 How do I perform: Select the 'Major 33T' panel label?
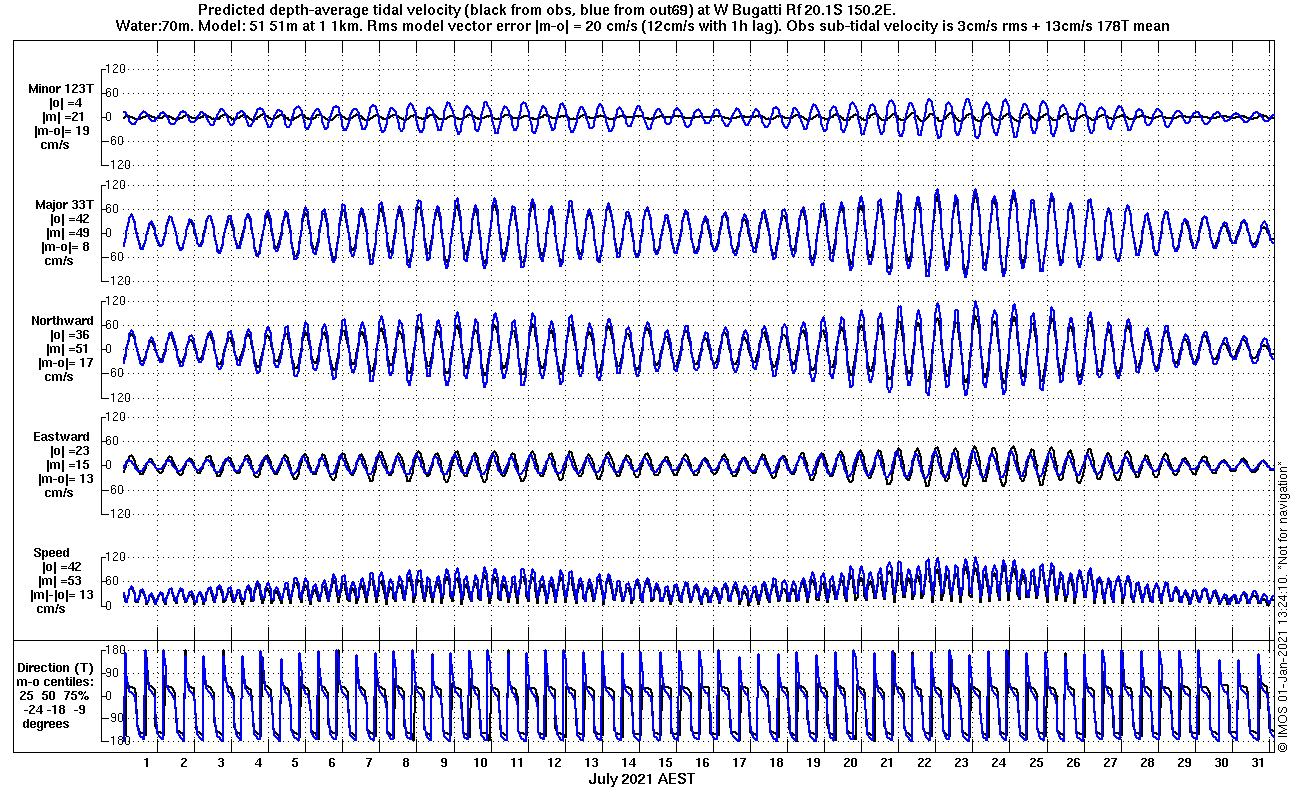64,205
